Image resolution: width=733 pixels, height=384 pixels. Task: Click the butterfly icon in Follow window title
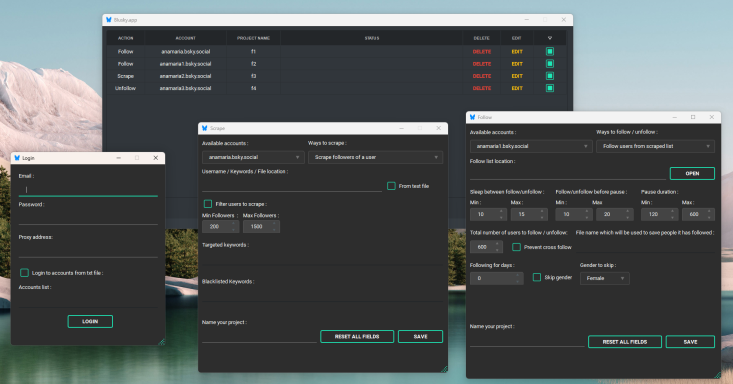point(472,117)
